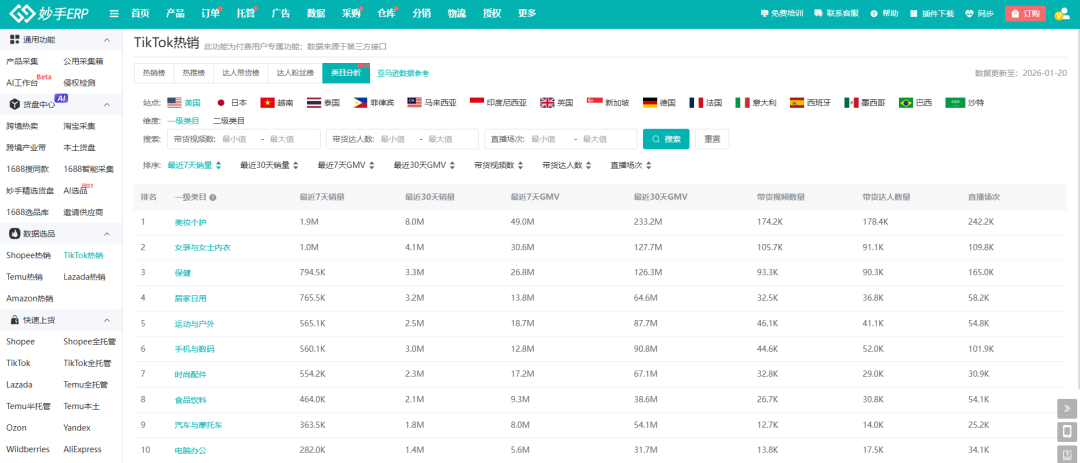Choose 二级类目 dimension option
Screen dimensions: 1080x463
(229, 121)
